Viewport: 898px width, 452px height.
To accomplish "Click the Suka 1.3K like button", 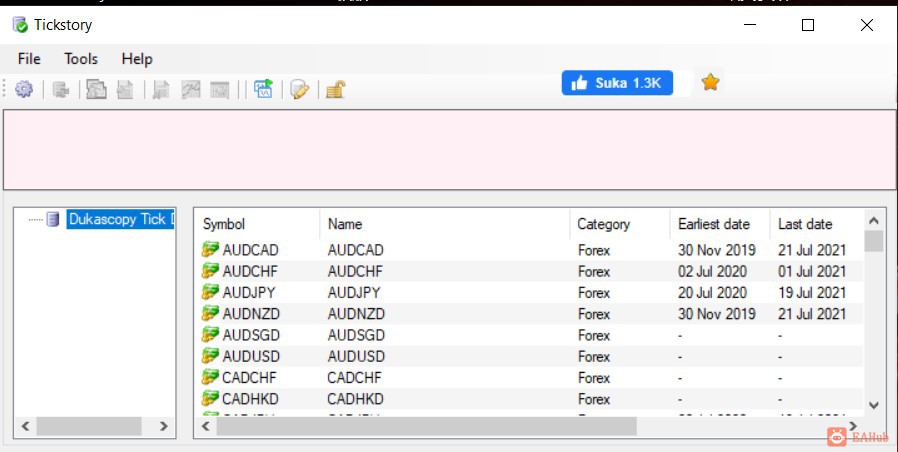I will [617, 83].
